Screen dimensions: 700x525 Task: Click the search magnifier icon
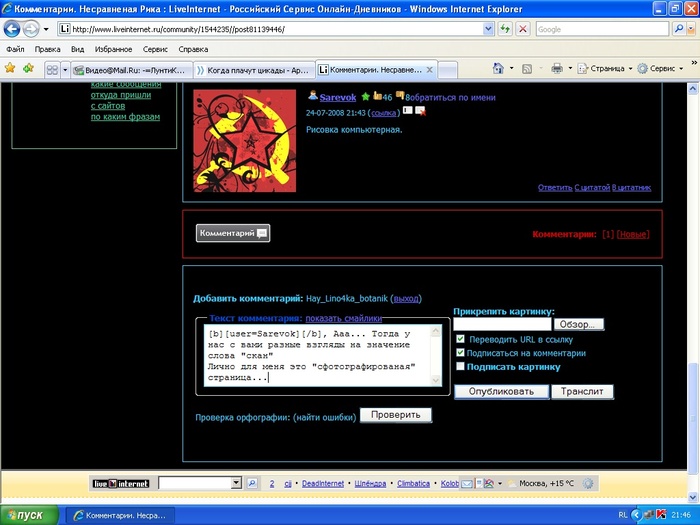coord(679,29)
